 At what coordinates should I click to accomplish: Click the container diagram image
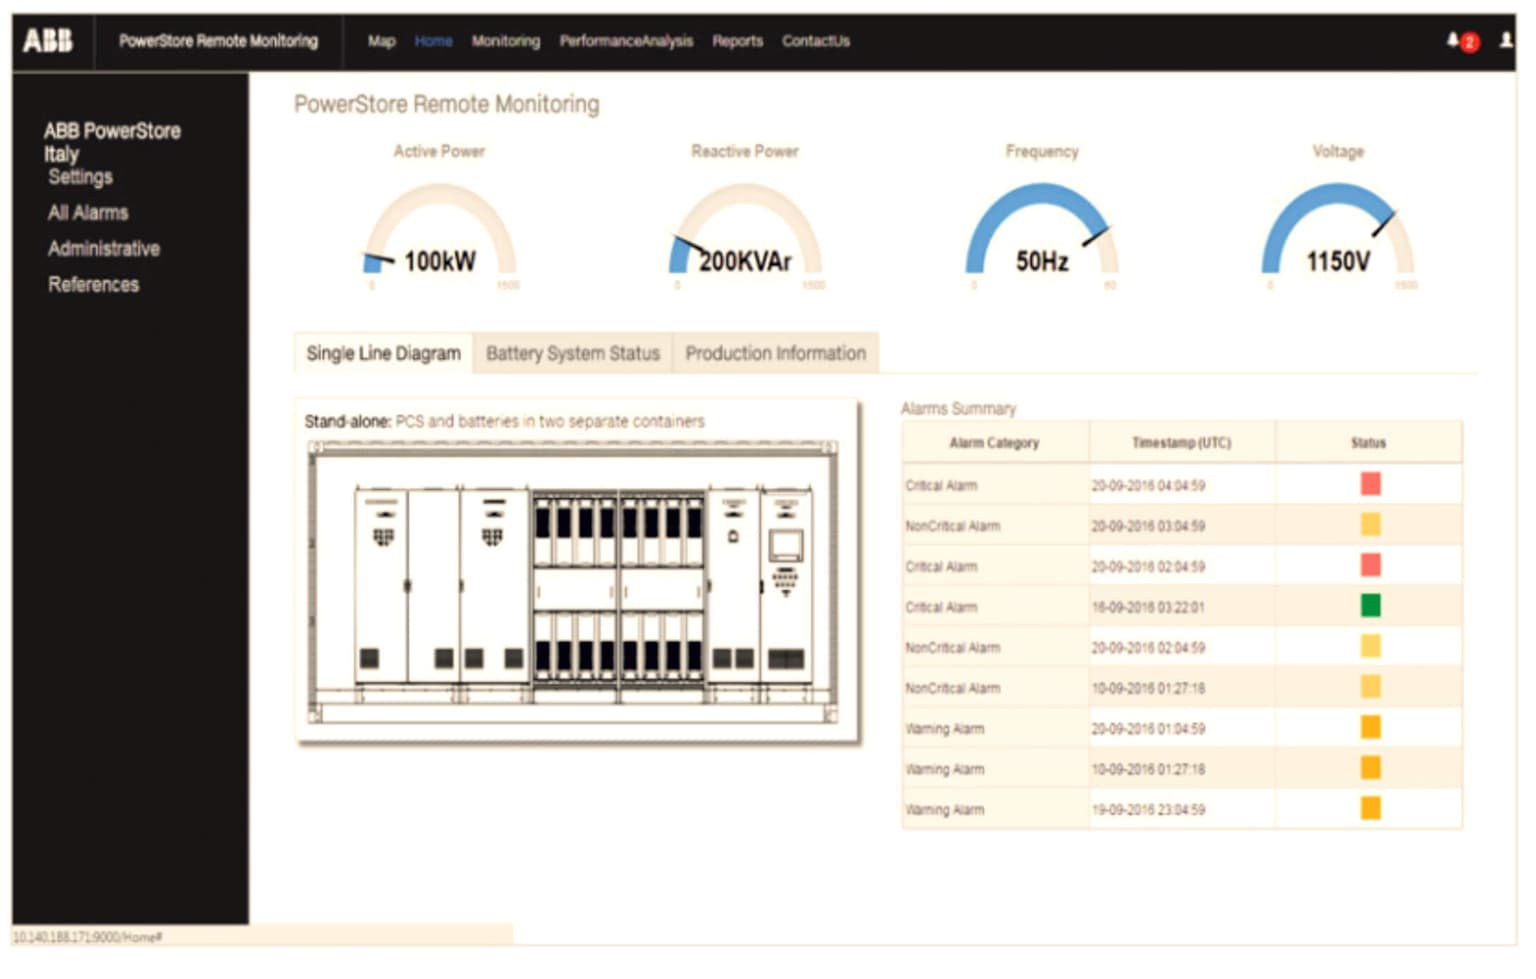click(x=575, y=582)
